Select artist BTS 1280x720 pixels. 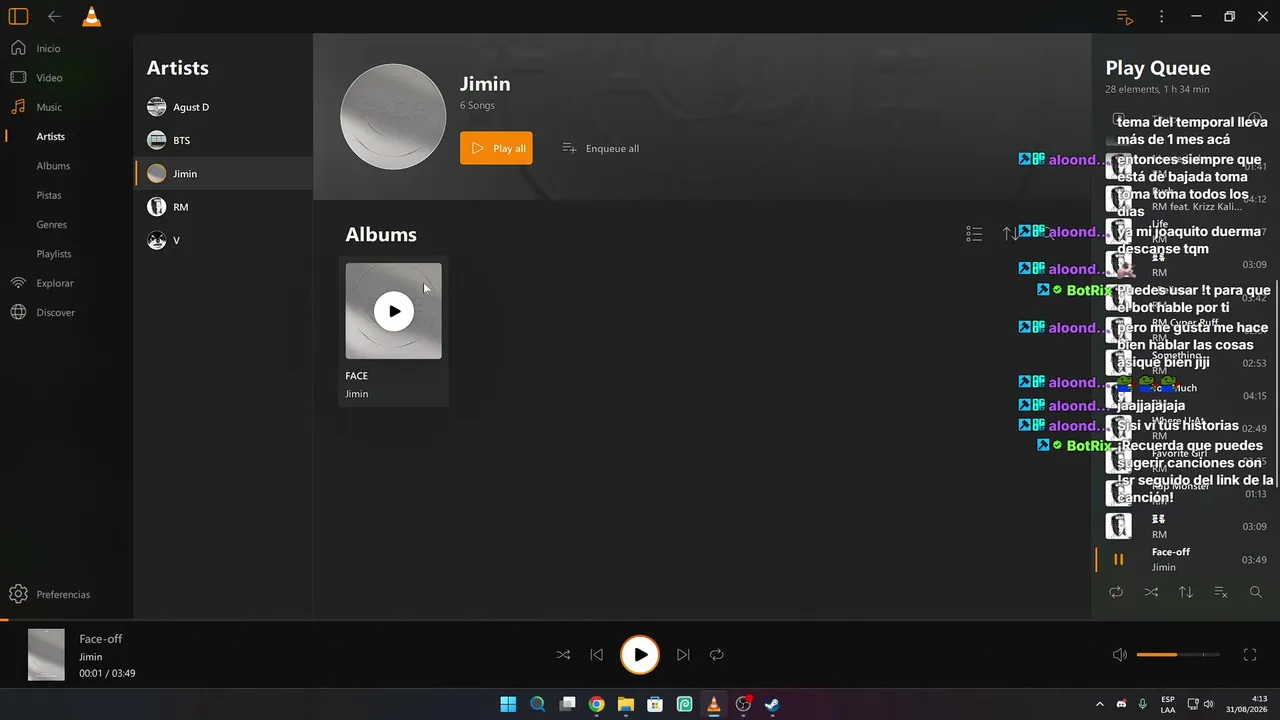click(224, 140)
